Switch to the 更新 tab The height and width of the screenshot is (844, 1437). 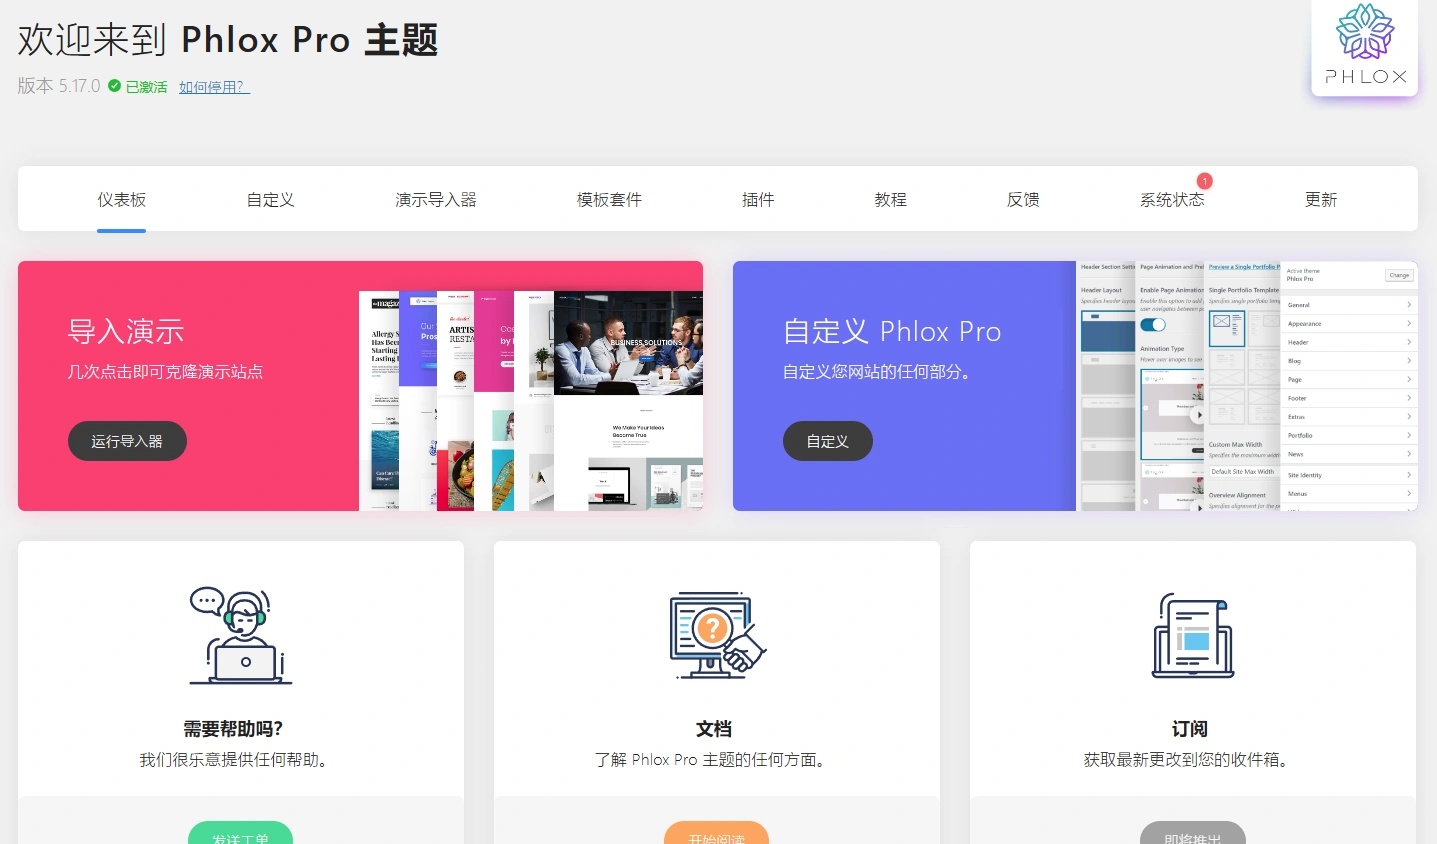[1320, 199]
